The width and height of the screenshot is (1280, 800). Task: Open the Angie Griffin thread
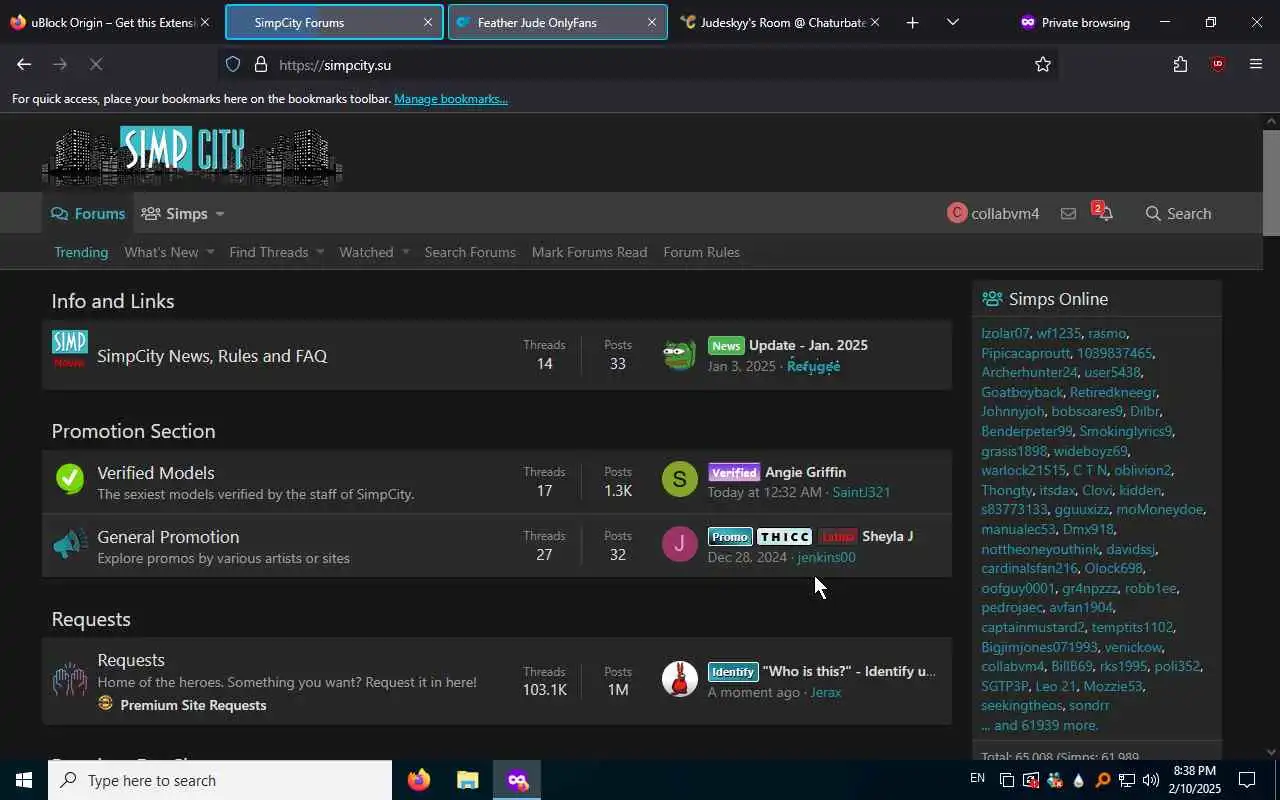[805, 472]
